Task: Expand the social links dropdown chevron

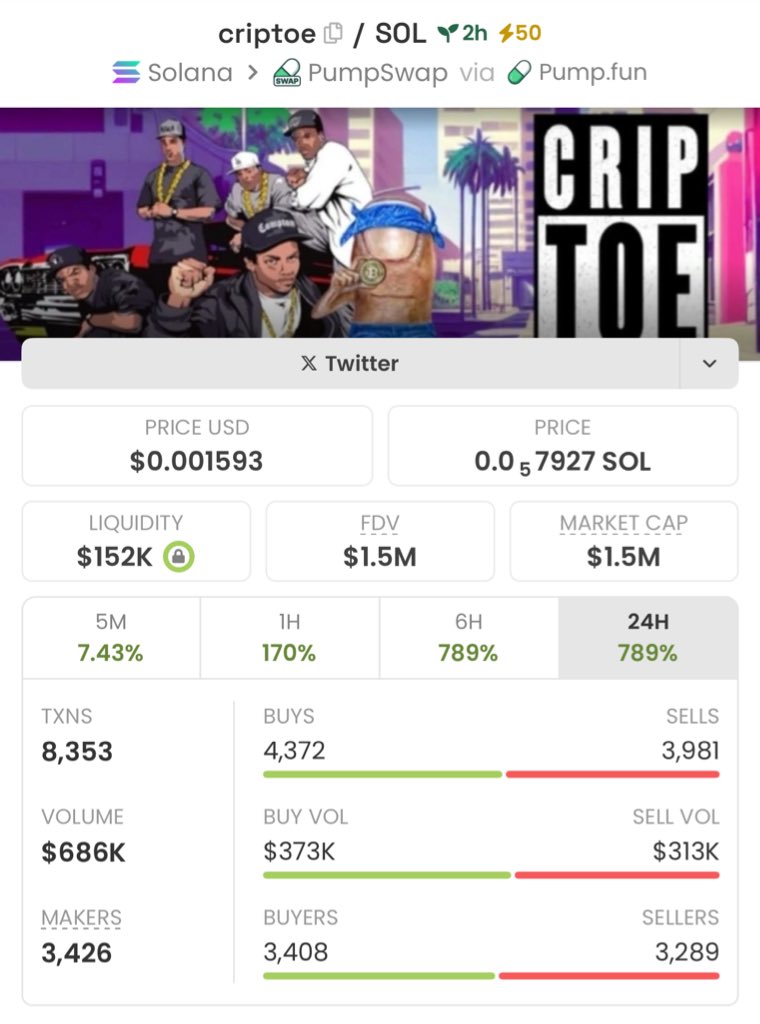Action: click(x=709, y=364)
